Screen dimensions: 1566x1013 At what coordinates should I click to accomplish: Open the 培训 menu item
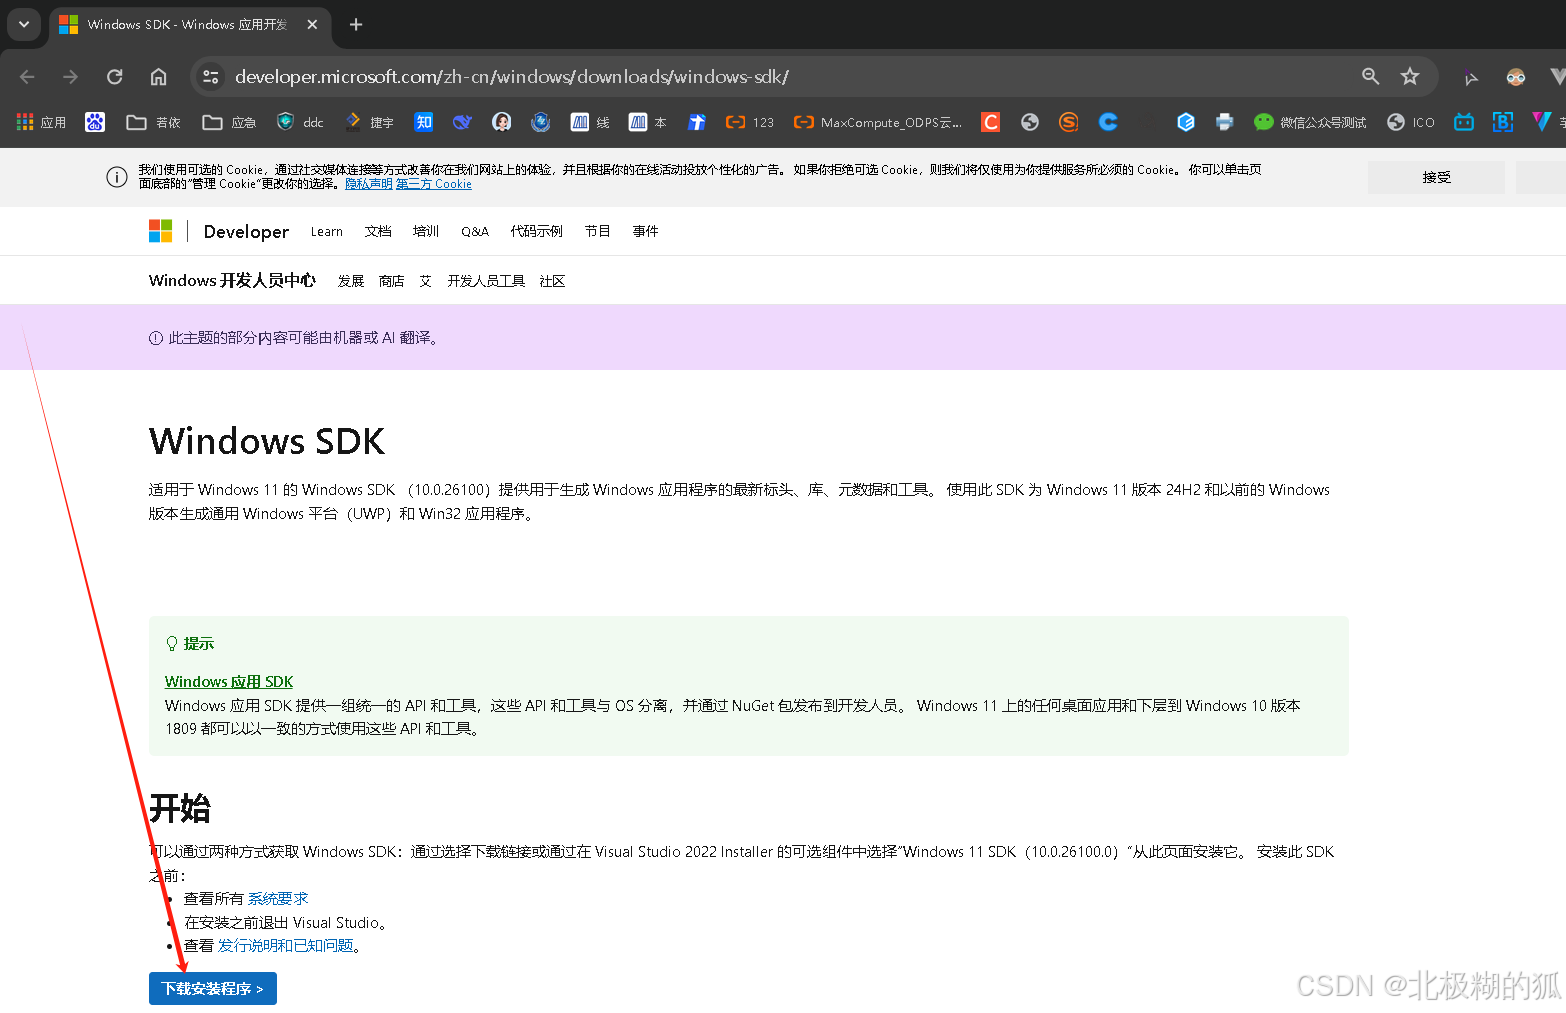(x=426, y=231)
